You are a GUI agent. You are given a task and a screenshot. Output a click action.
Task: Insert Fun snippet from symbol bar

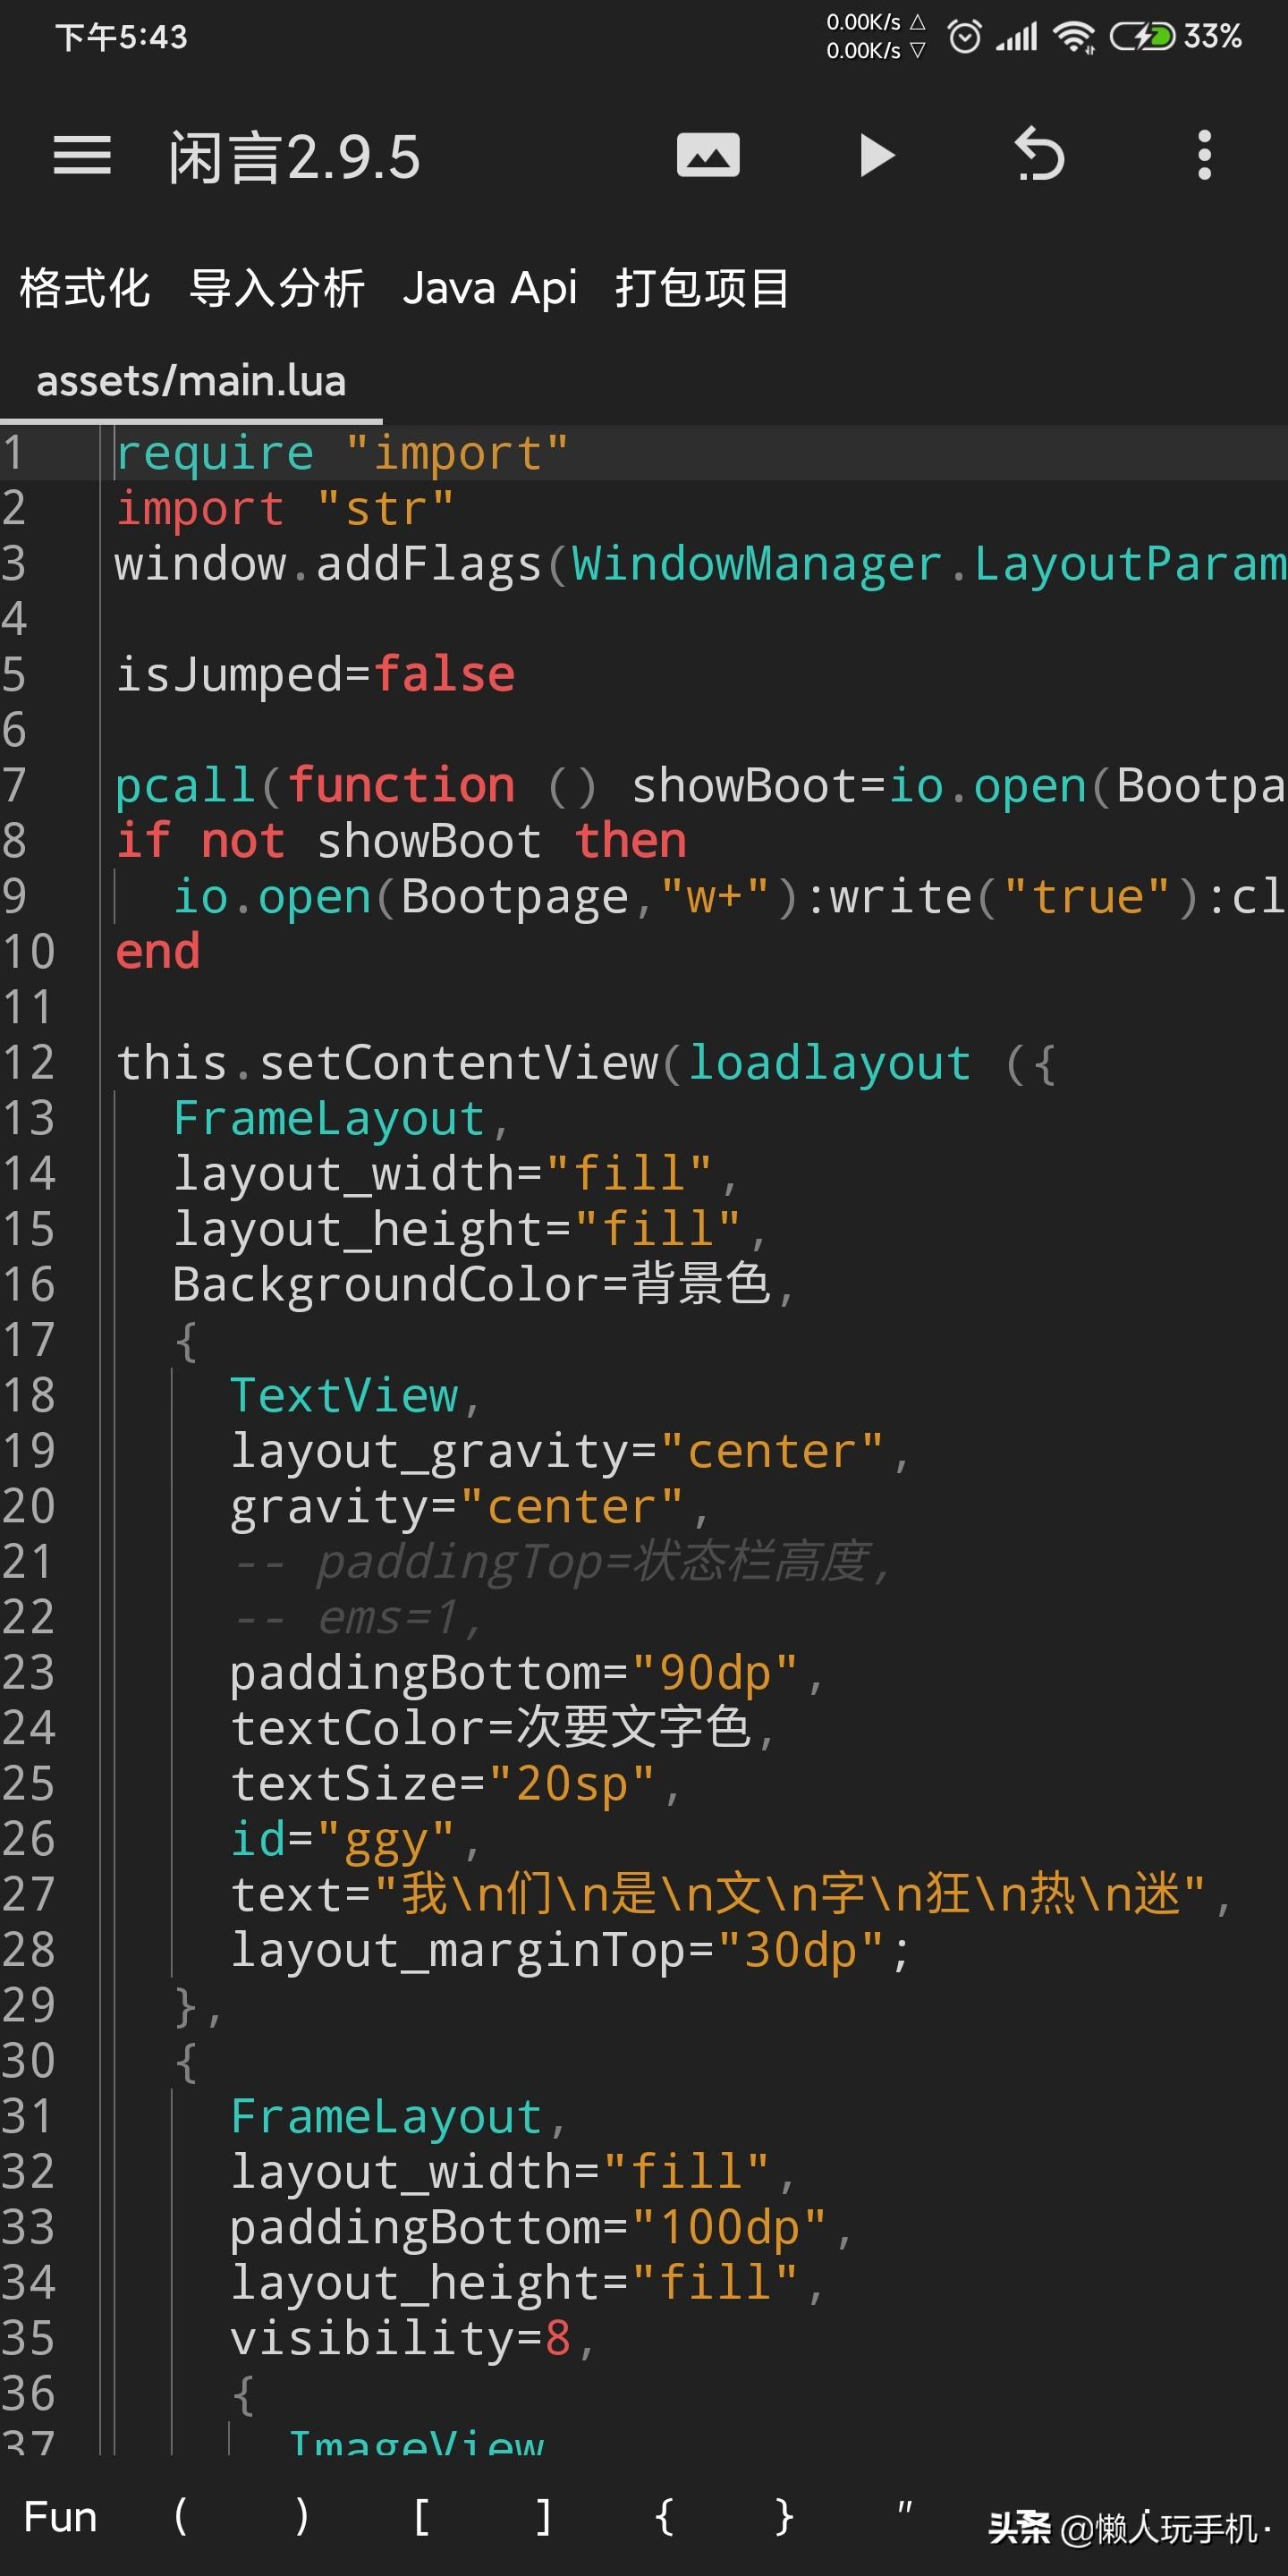point(60,2517)
